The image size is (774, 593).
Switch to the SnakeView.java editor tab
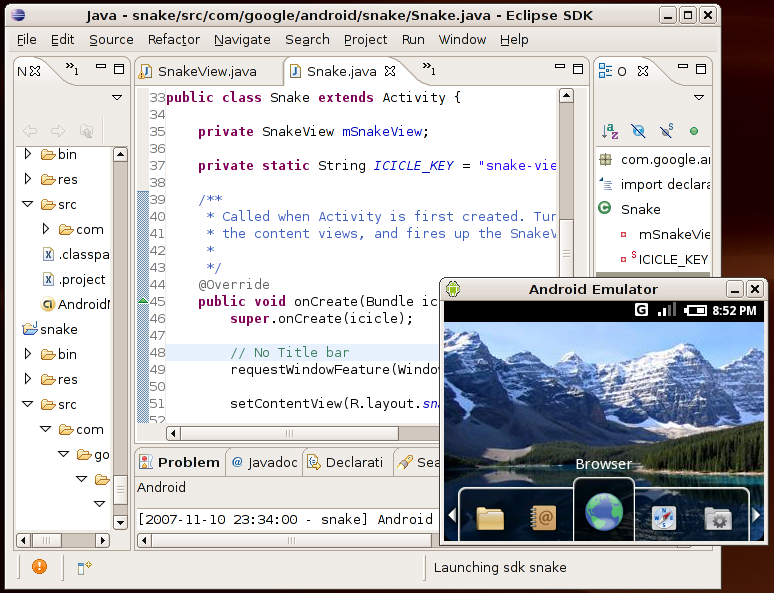[206, 71]
